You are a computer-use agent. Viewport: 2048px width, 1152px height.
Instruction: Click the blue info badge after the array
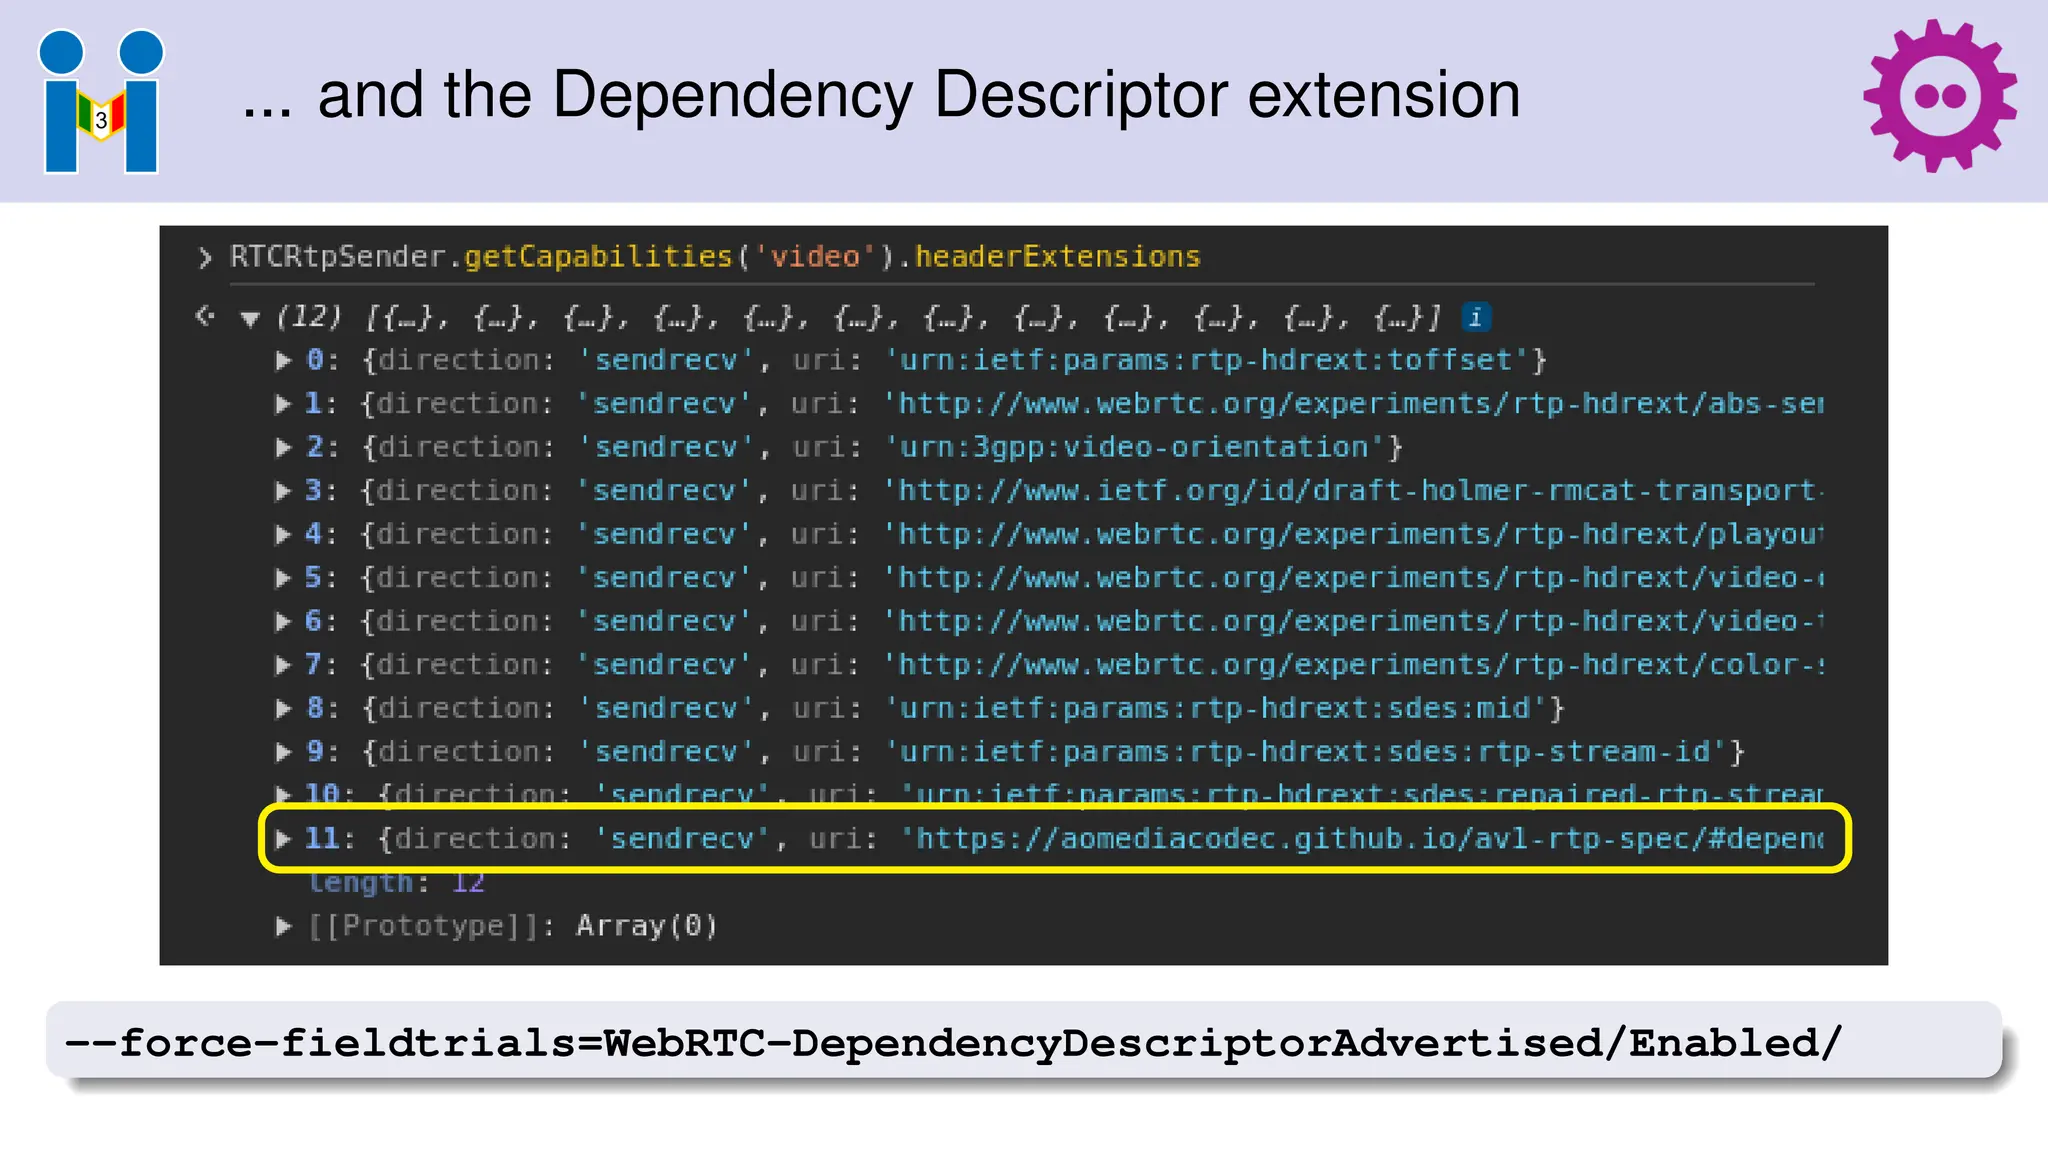pyautogui.click(x=1476, y=318)
